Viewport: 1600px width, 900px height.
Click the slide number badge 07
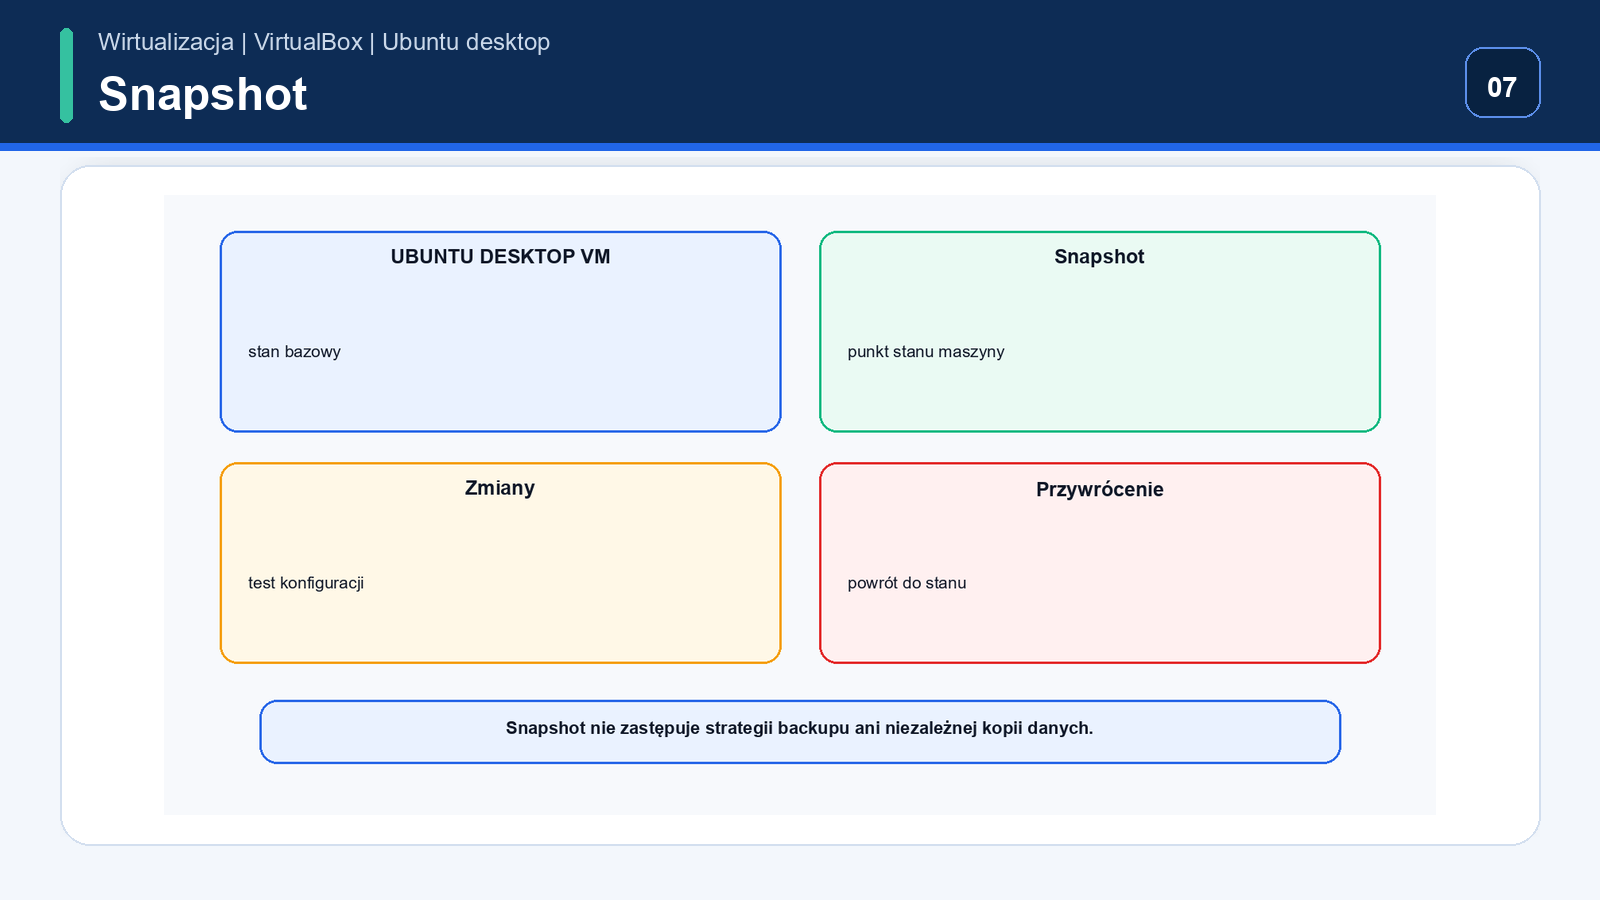[x=1502, y=83]
